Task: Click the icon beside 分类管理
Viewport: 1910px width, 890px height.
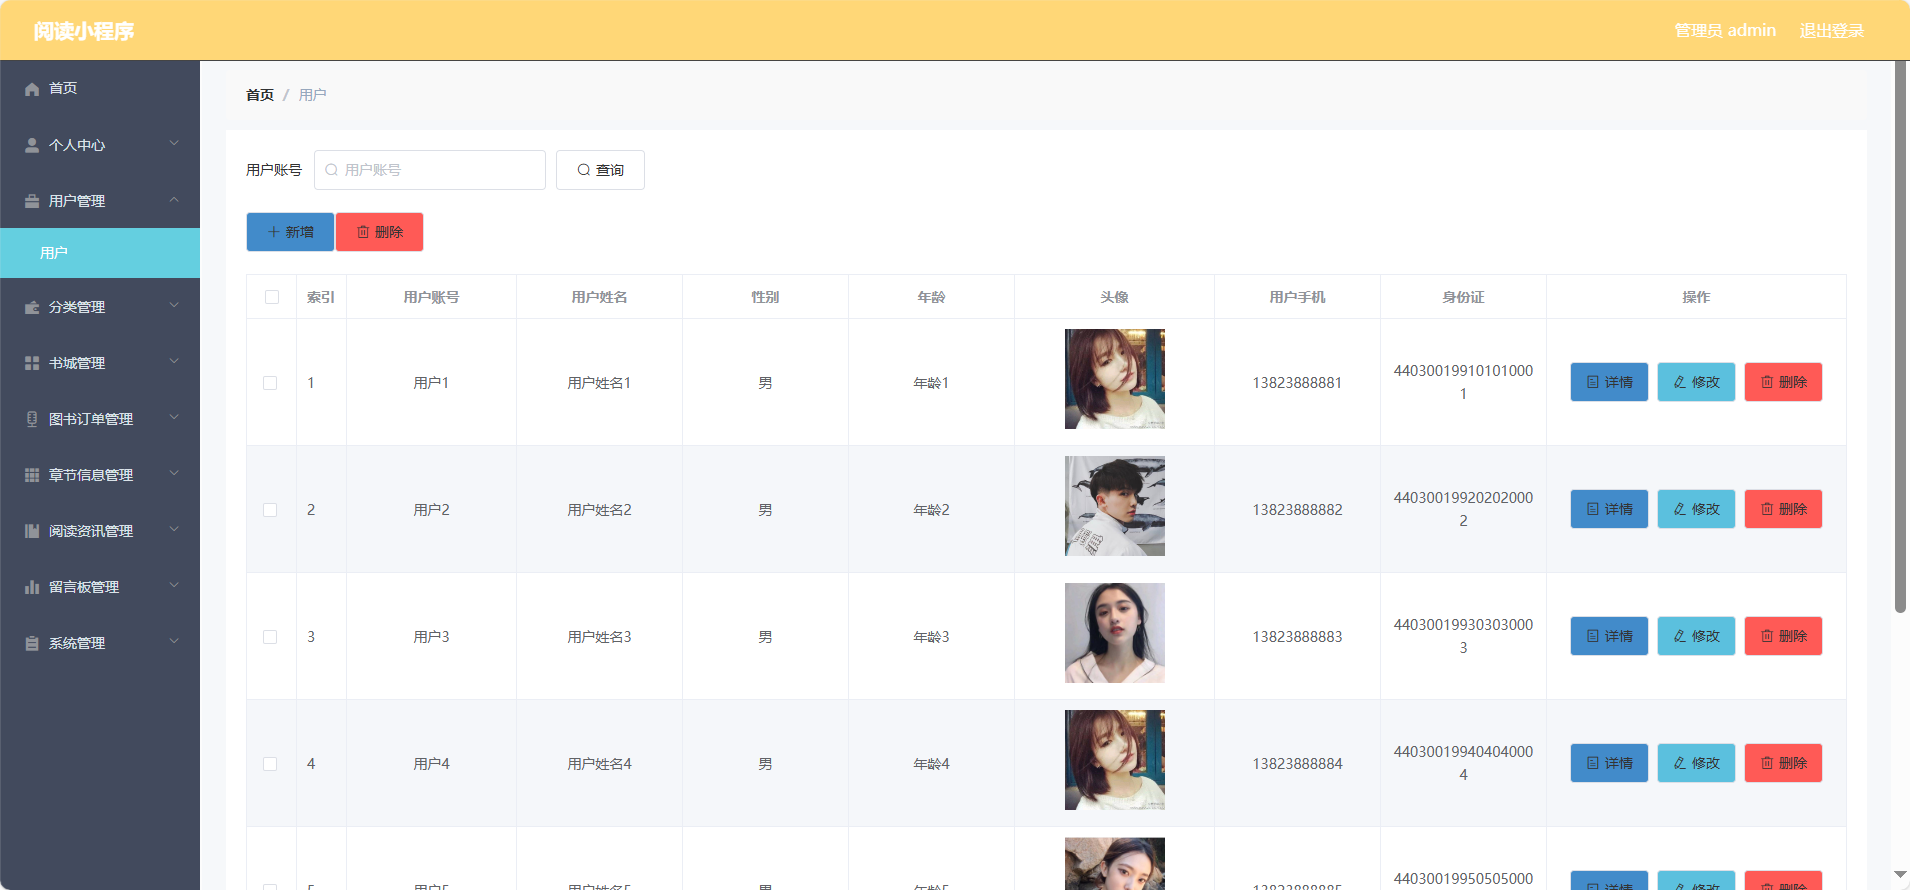Action: coord(32,307)
